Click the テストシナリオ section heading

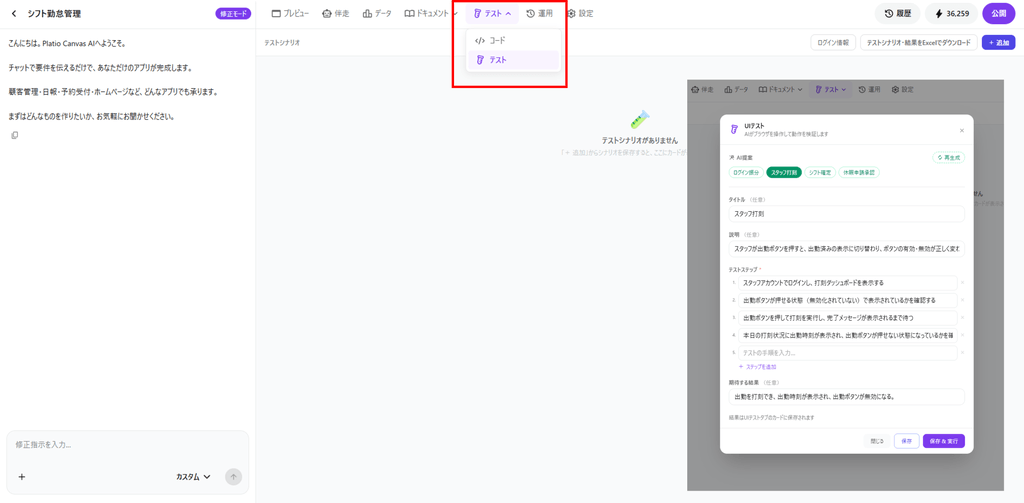pos(282,42)
